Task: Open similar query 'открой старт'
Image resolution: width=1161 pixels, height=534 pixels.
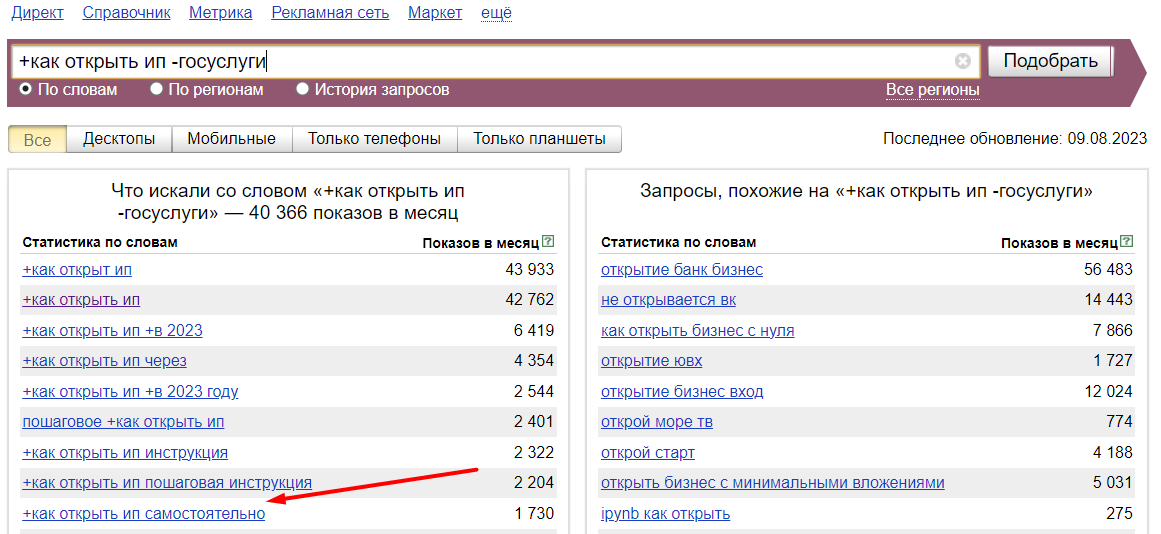Action: point(648,453)
